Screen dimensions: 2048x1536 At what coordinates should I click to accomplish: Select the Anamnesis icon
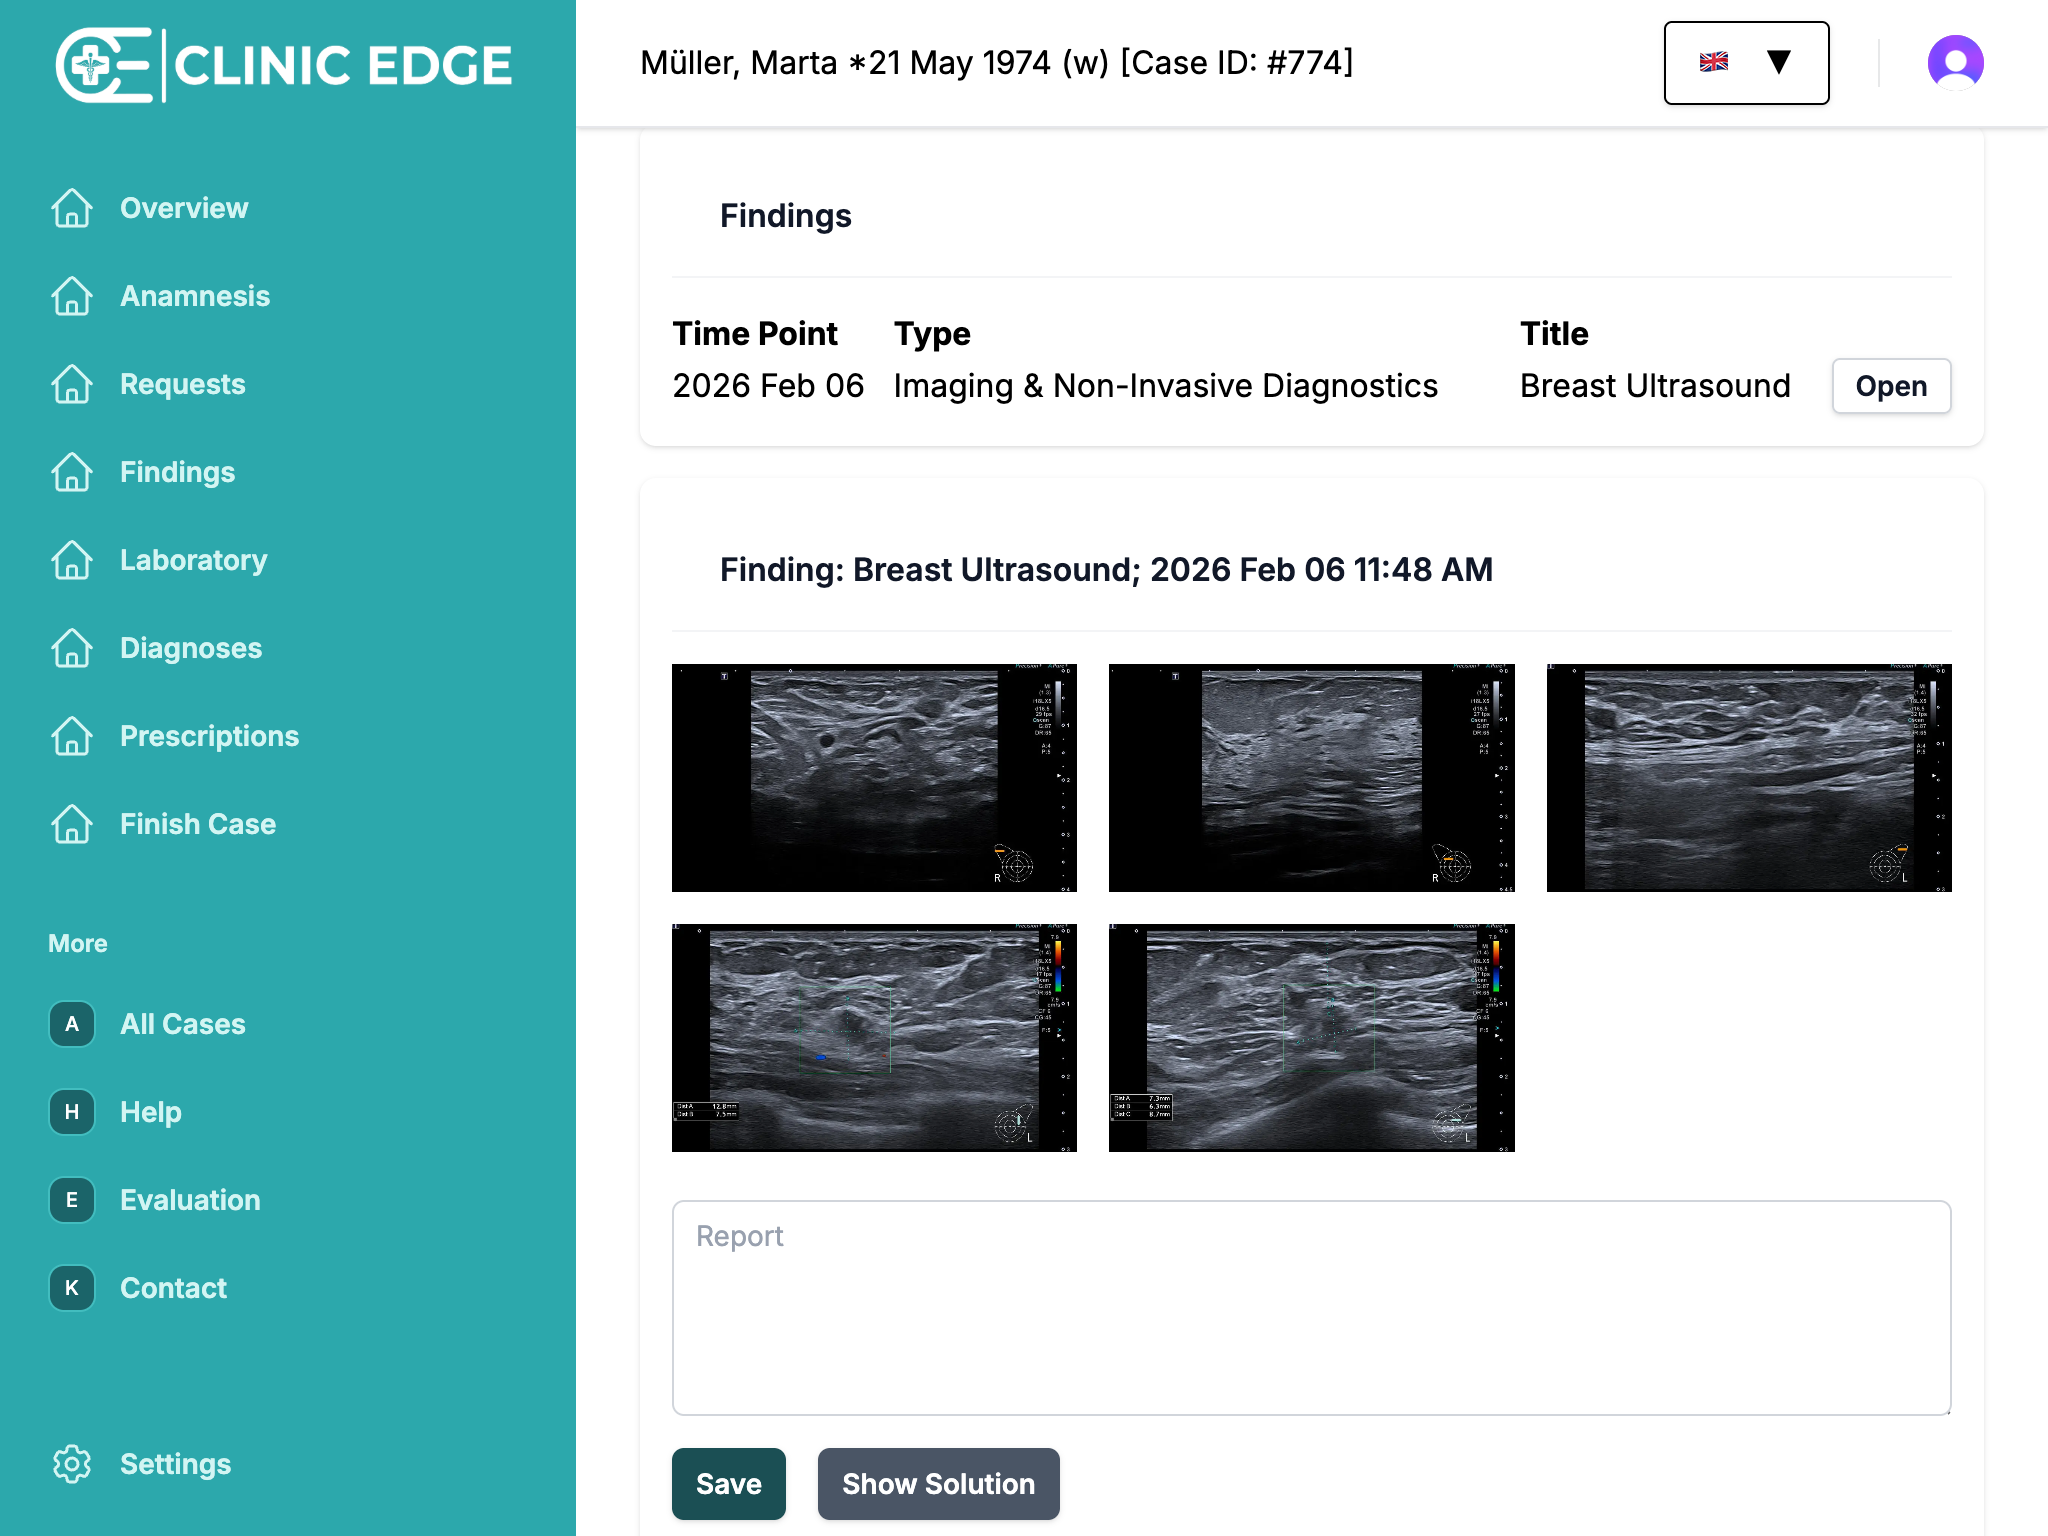[71, 296]
